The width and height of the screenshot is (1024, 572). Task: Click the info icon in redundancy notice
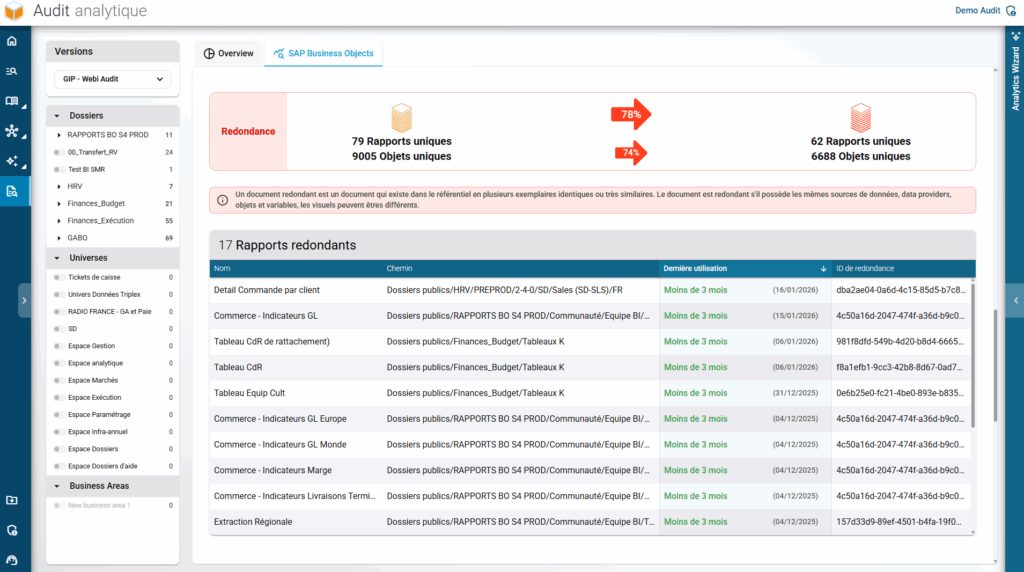coord(222,200)
